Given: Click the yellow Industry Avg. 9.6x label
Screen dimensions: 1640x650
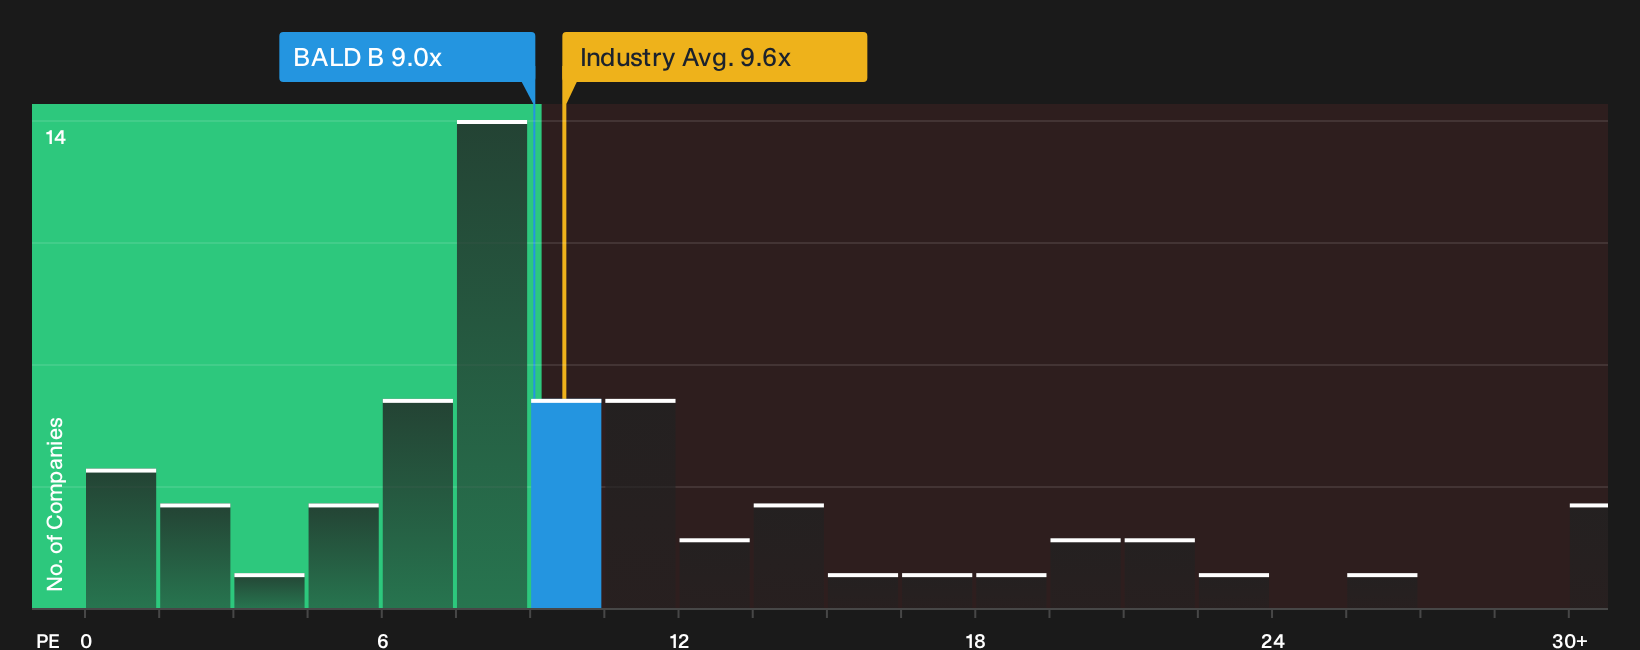Looking at the screenshot, I should click(714, 57).
